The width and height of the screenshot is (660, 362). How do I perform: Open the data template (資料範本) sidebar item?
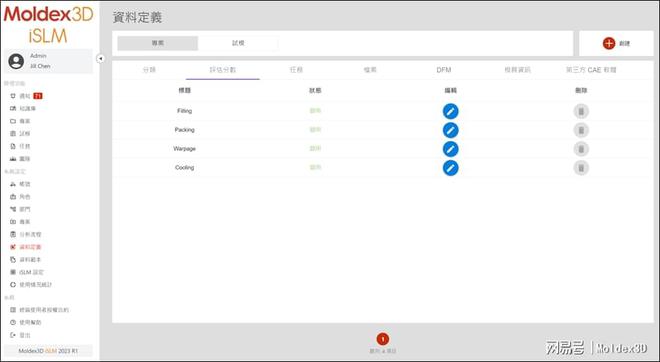26,260
